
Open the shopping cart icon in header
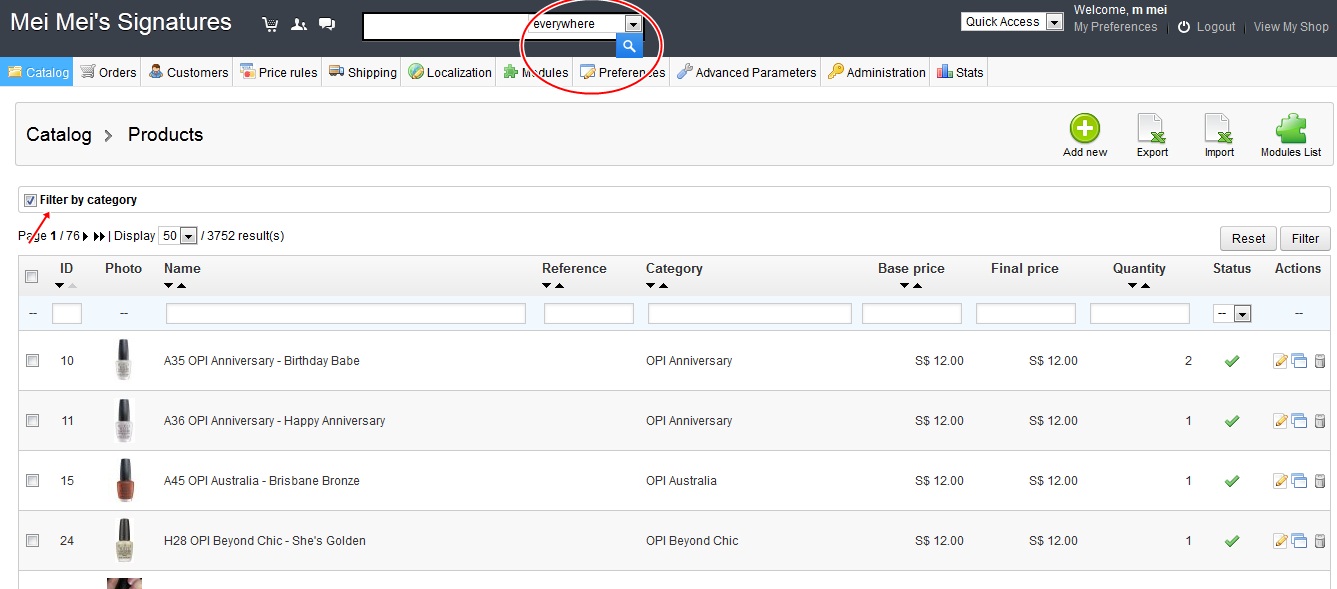point(270,24)
